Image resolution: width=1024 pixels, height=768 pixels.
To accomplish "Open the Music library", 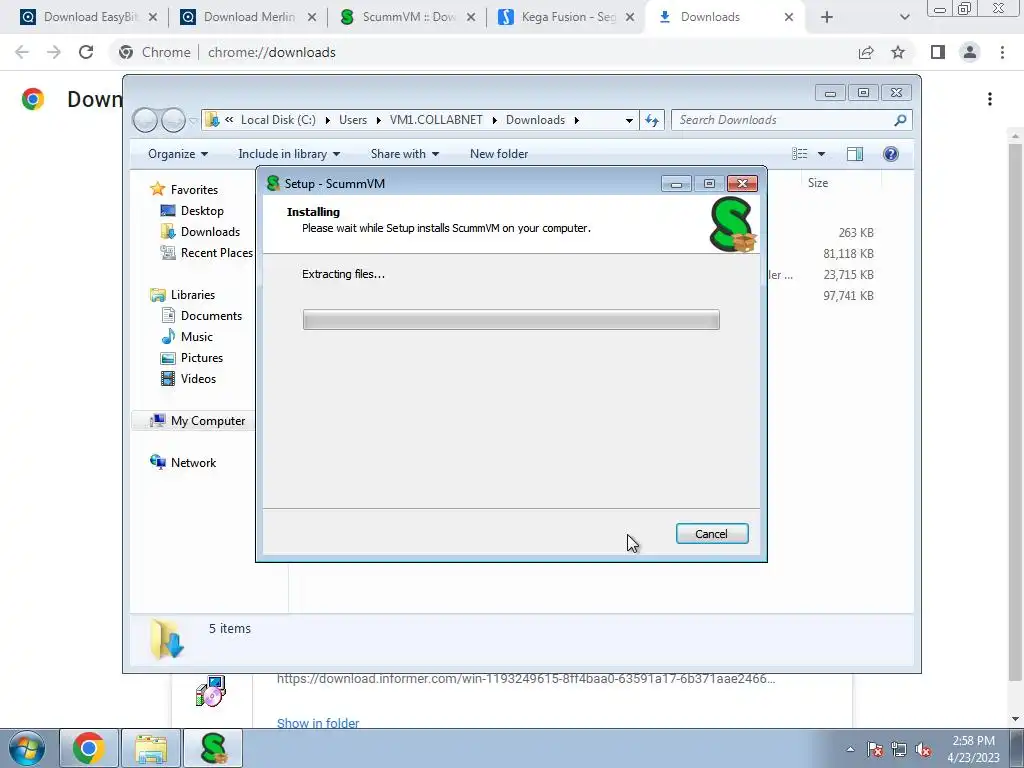I will (x=197, y=336).
